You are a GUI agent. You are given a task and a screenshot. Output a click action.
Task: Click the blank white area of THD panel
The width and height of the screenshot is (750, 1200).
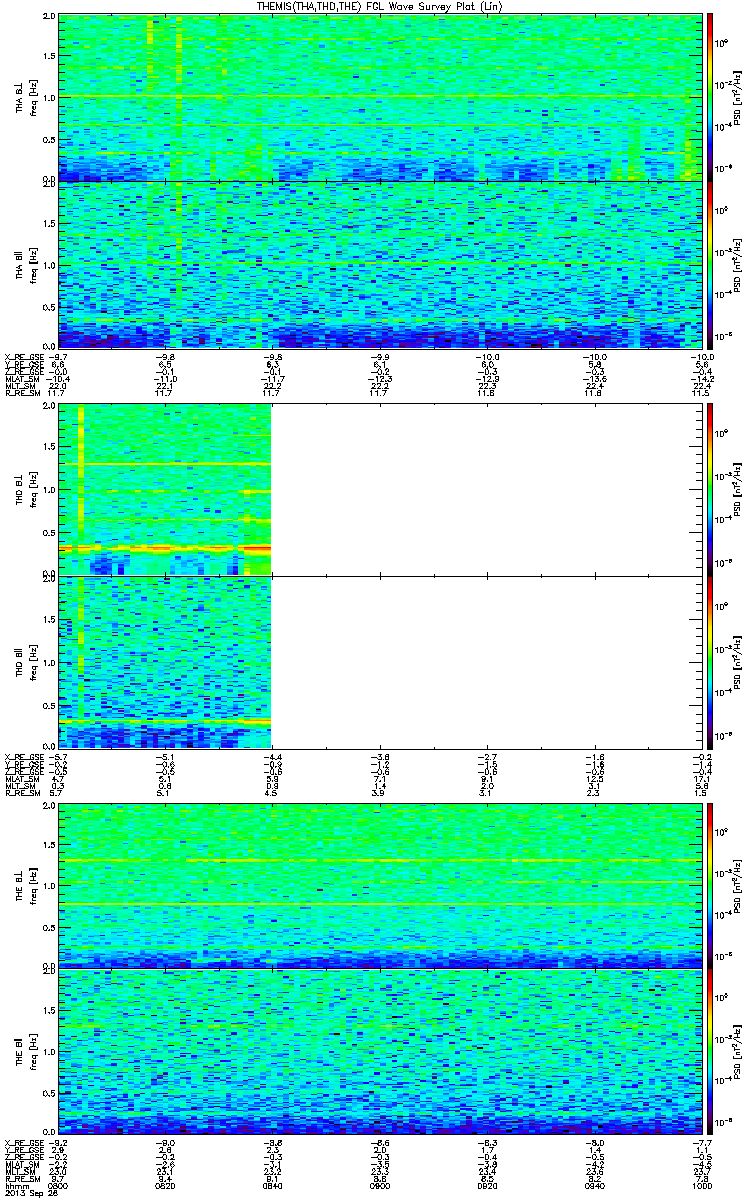(486, 575)
